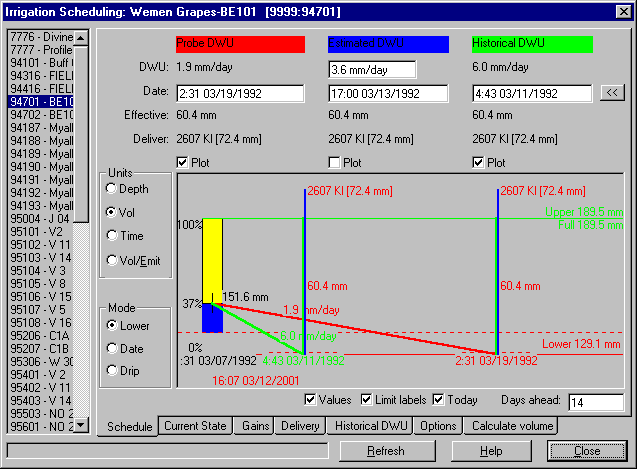Click the Probe date field 2:31 03/19/1992

240,93
